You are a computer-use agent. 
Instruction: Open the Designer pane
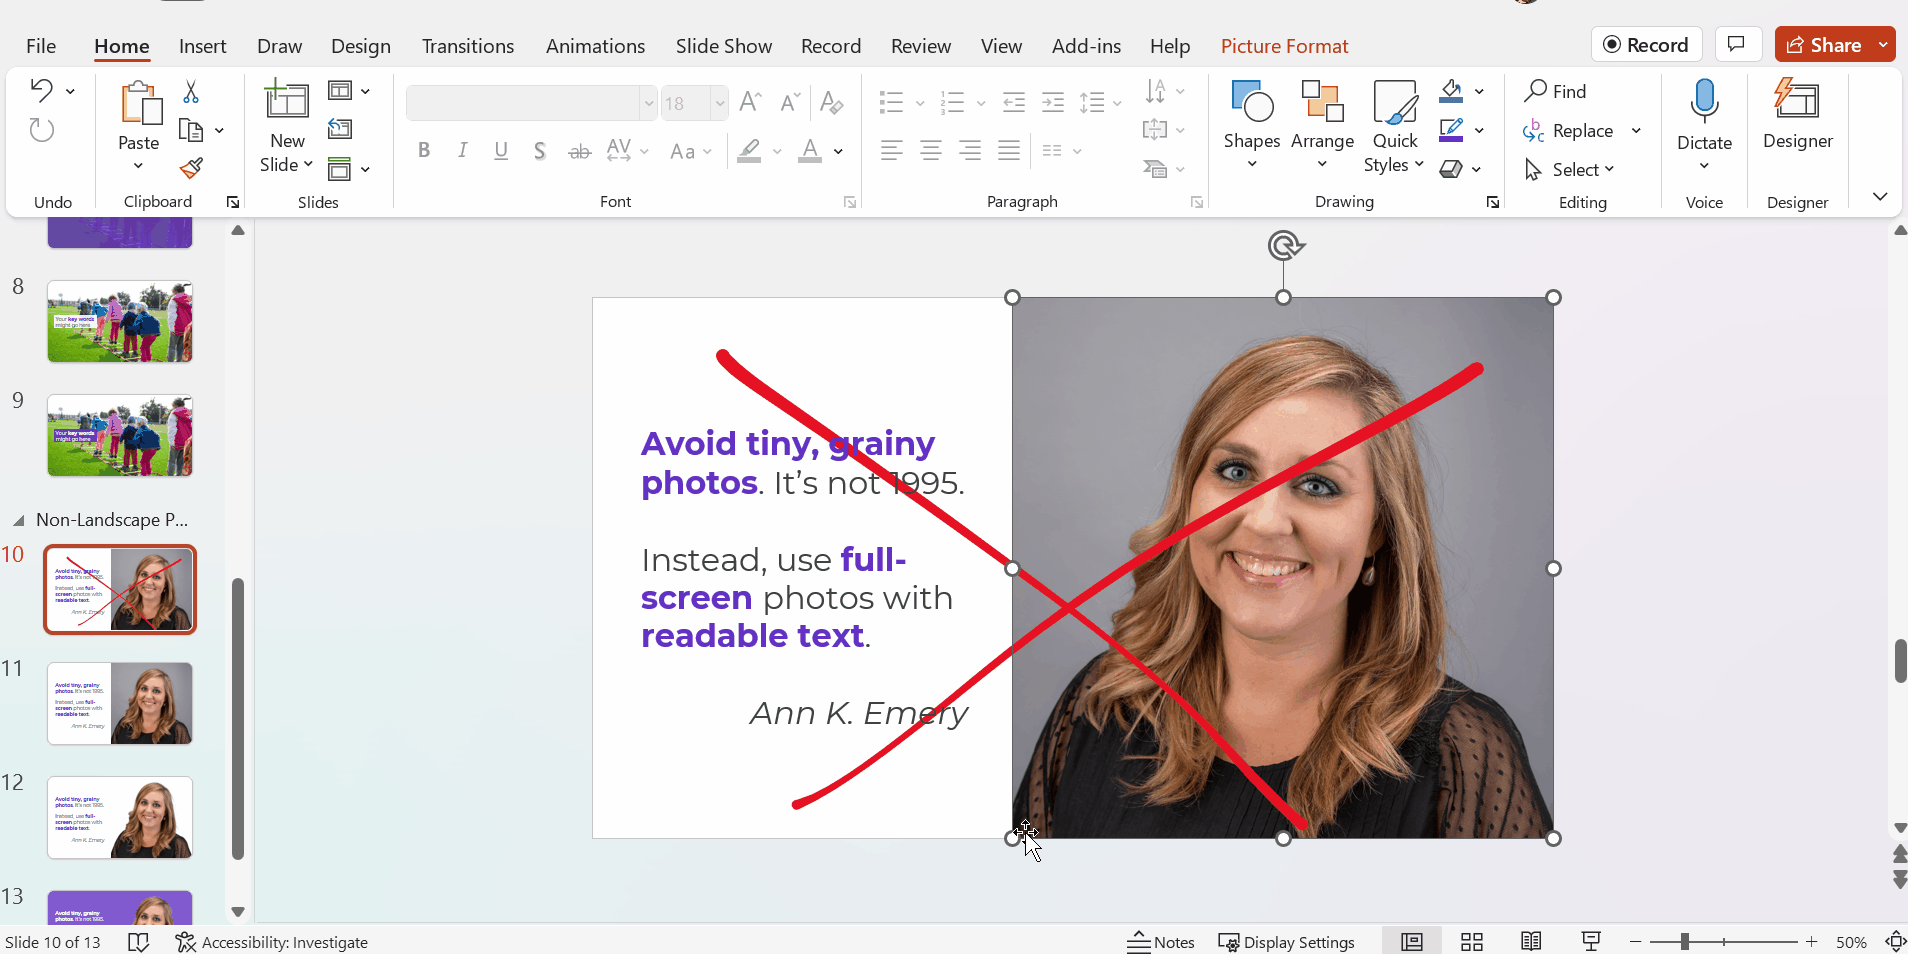click(1797, 115)
